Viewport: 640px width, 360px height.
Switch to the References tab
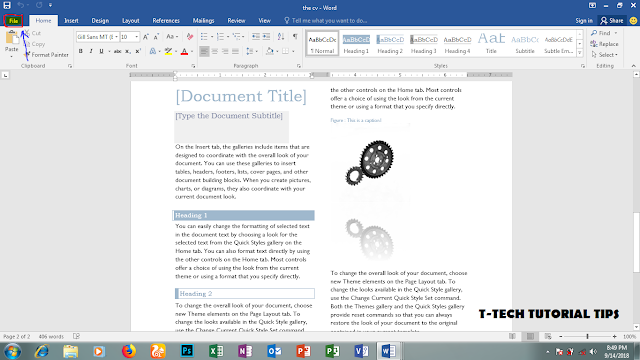[166, 20]
